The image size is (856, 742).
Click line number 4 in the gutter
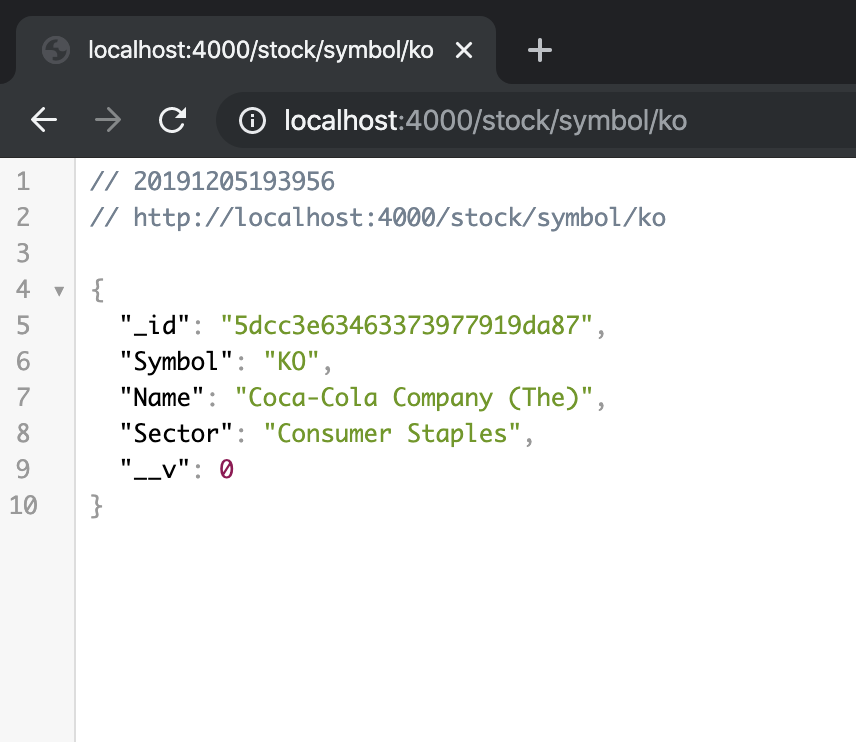23,289
